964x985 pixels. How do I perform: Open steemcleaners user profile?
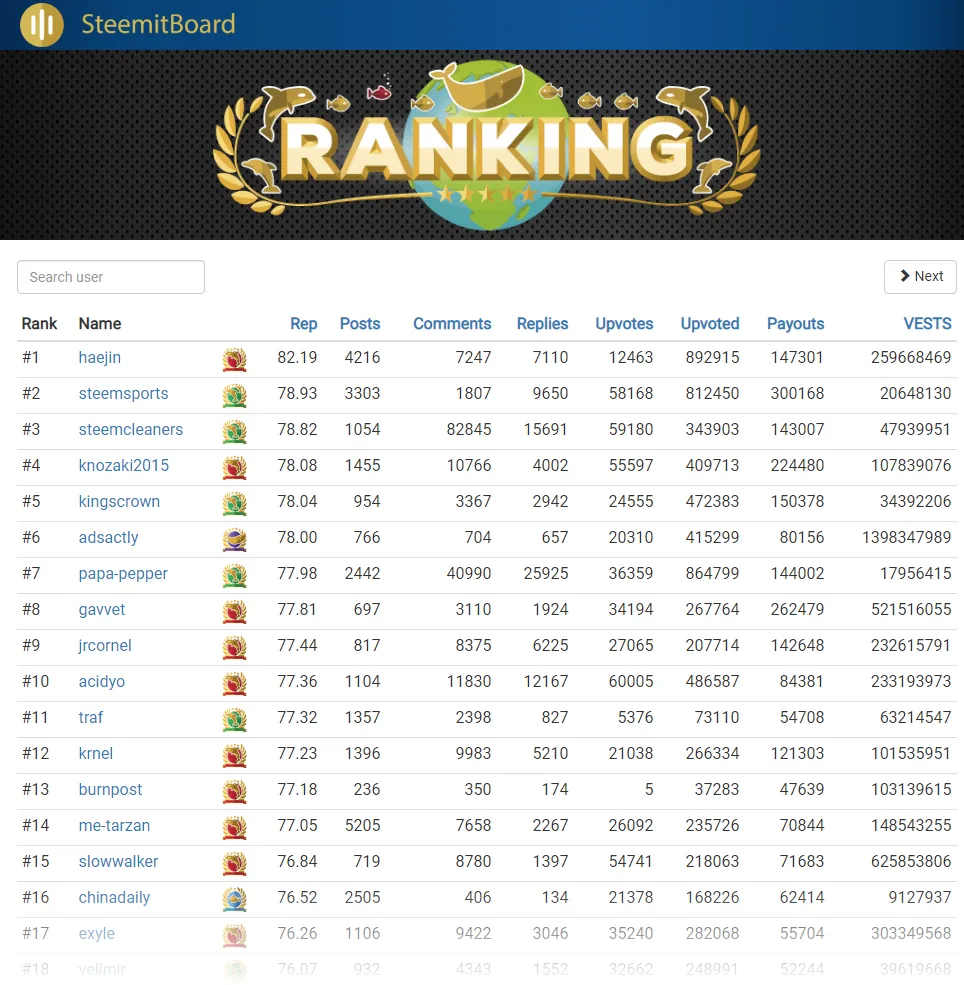pyautogui.click(x=131, y=429)
